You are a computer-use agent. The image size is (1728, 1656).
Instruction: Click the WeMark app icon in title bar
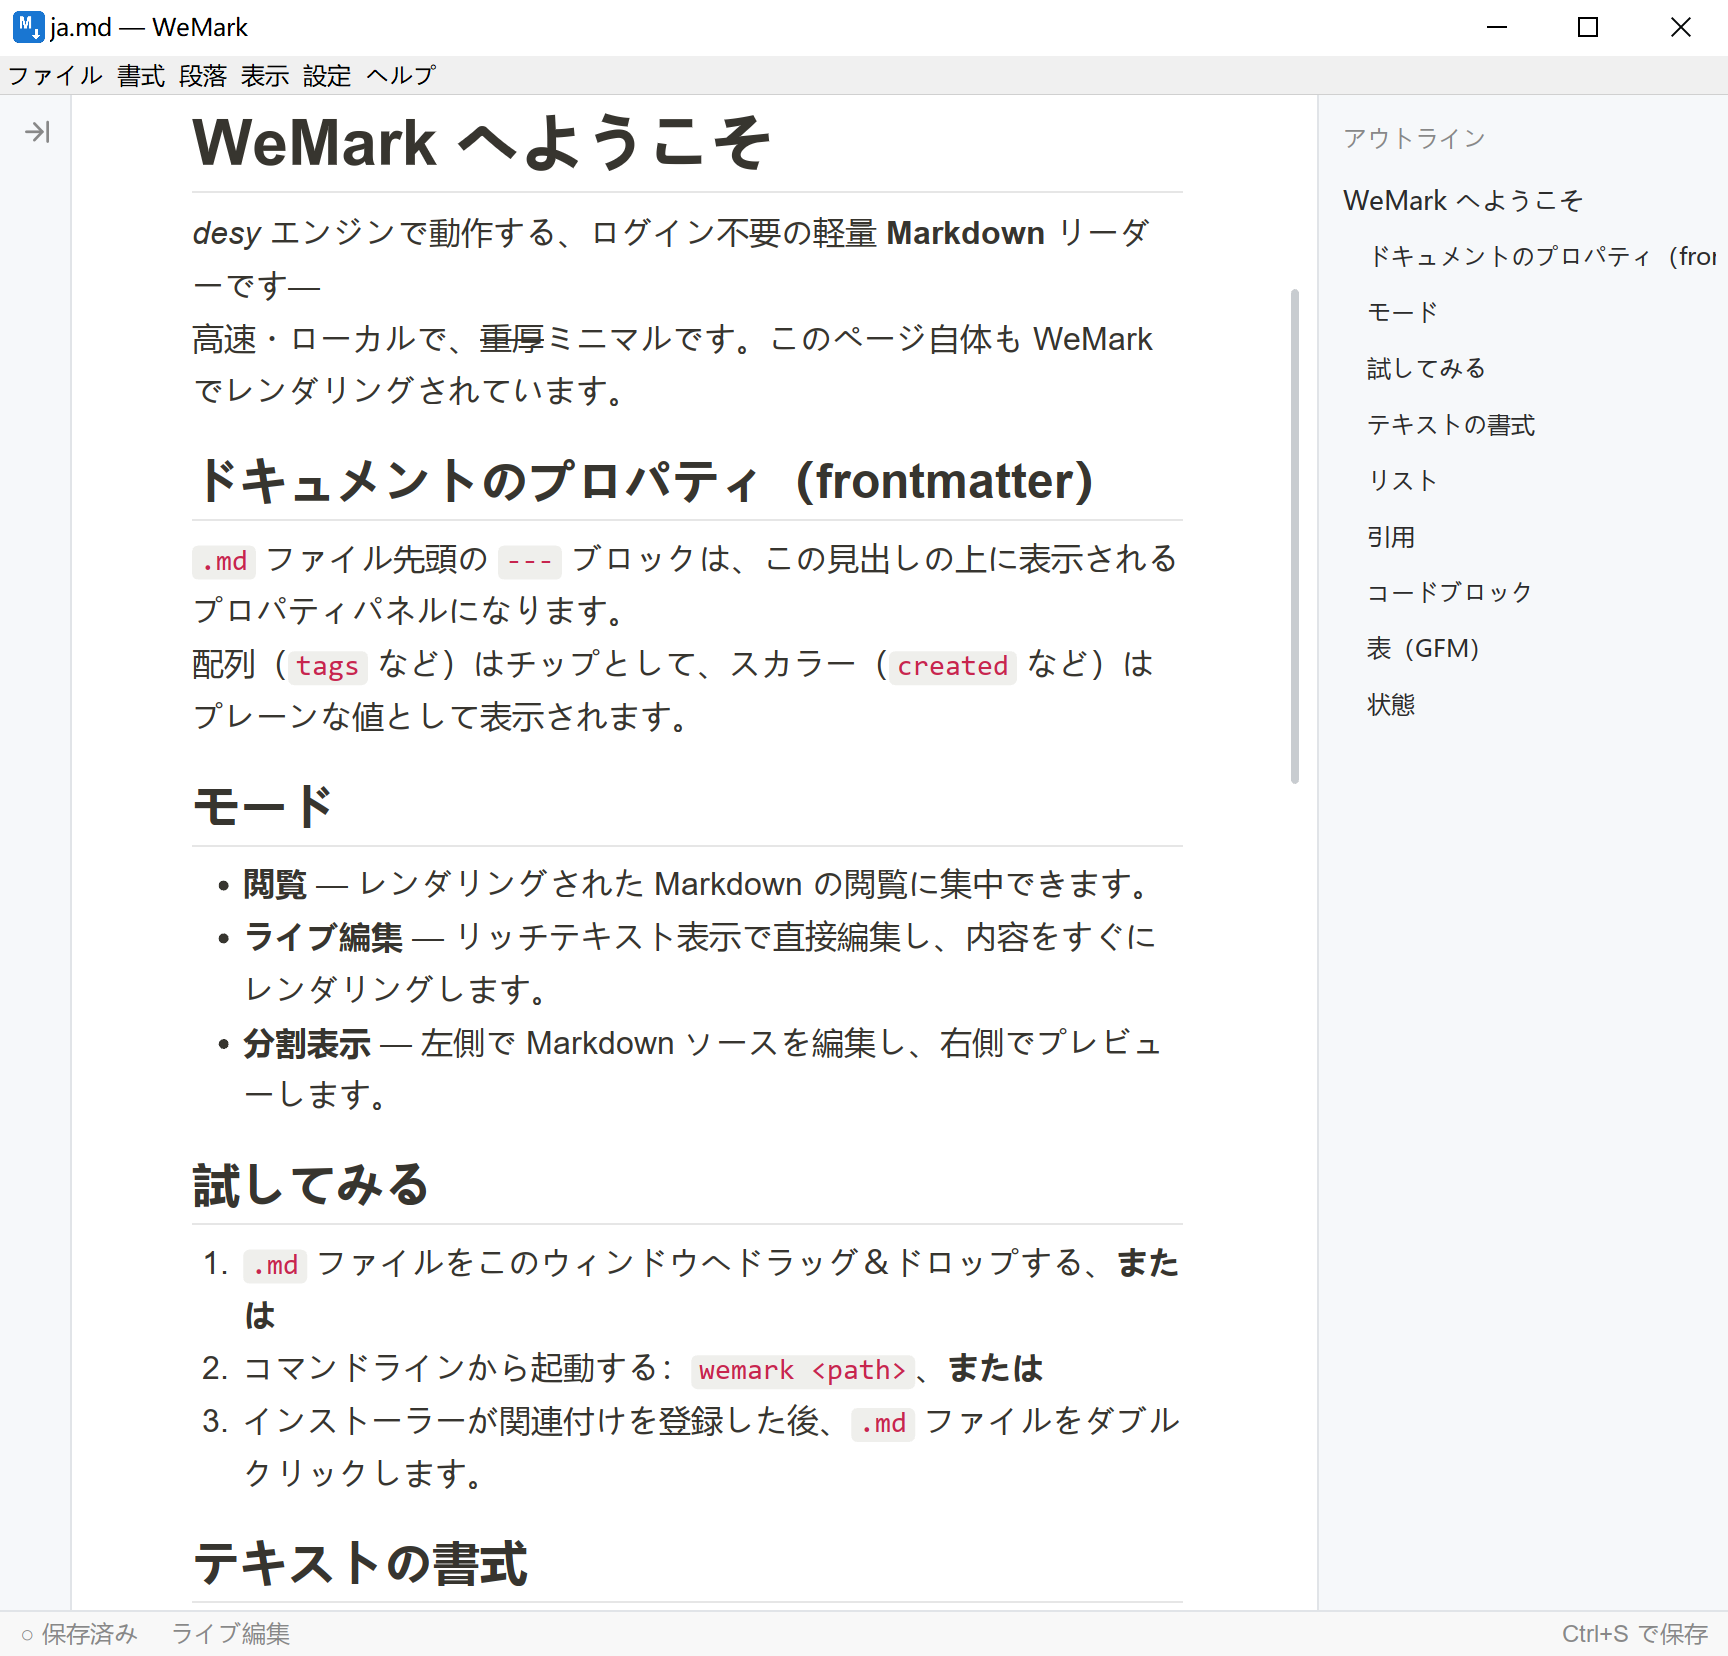28,27
